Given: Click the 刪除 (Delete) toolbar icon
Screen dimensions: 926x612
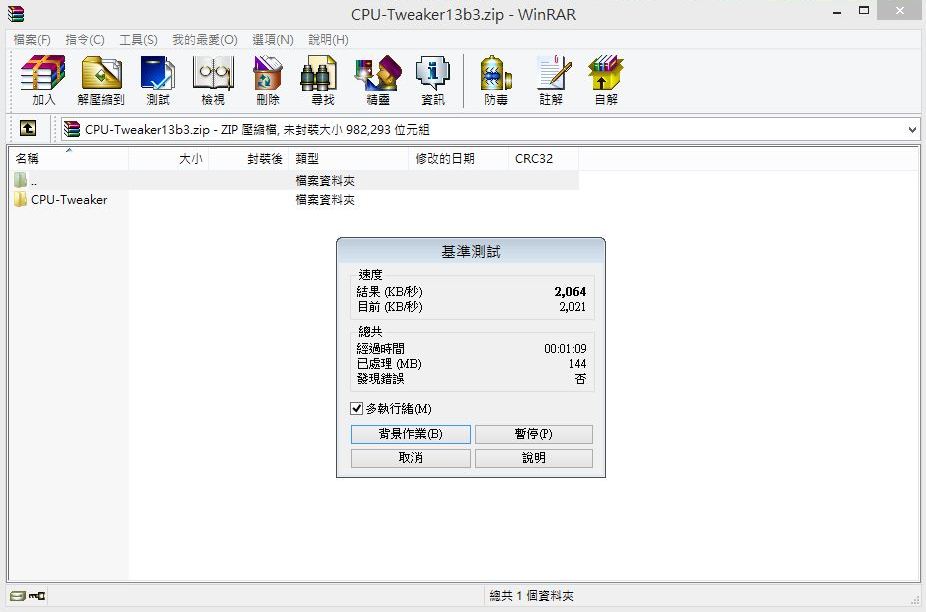Looking at the screenshot, I should [268, 80].
